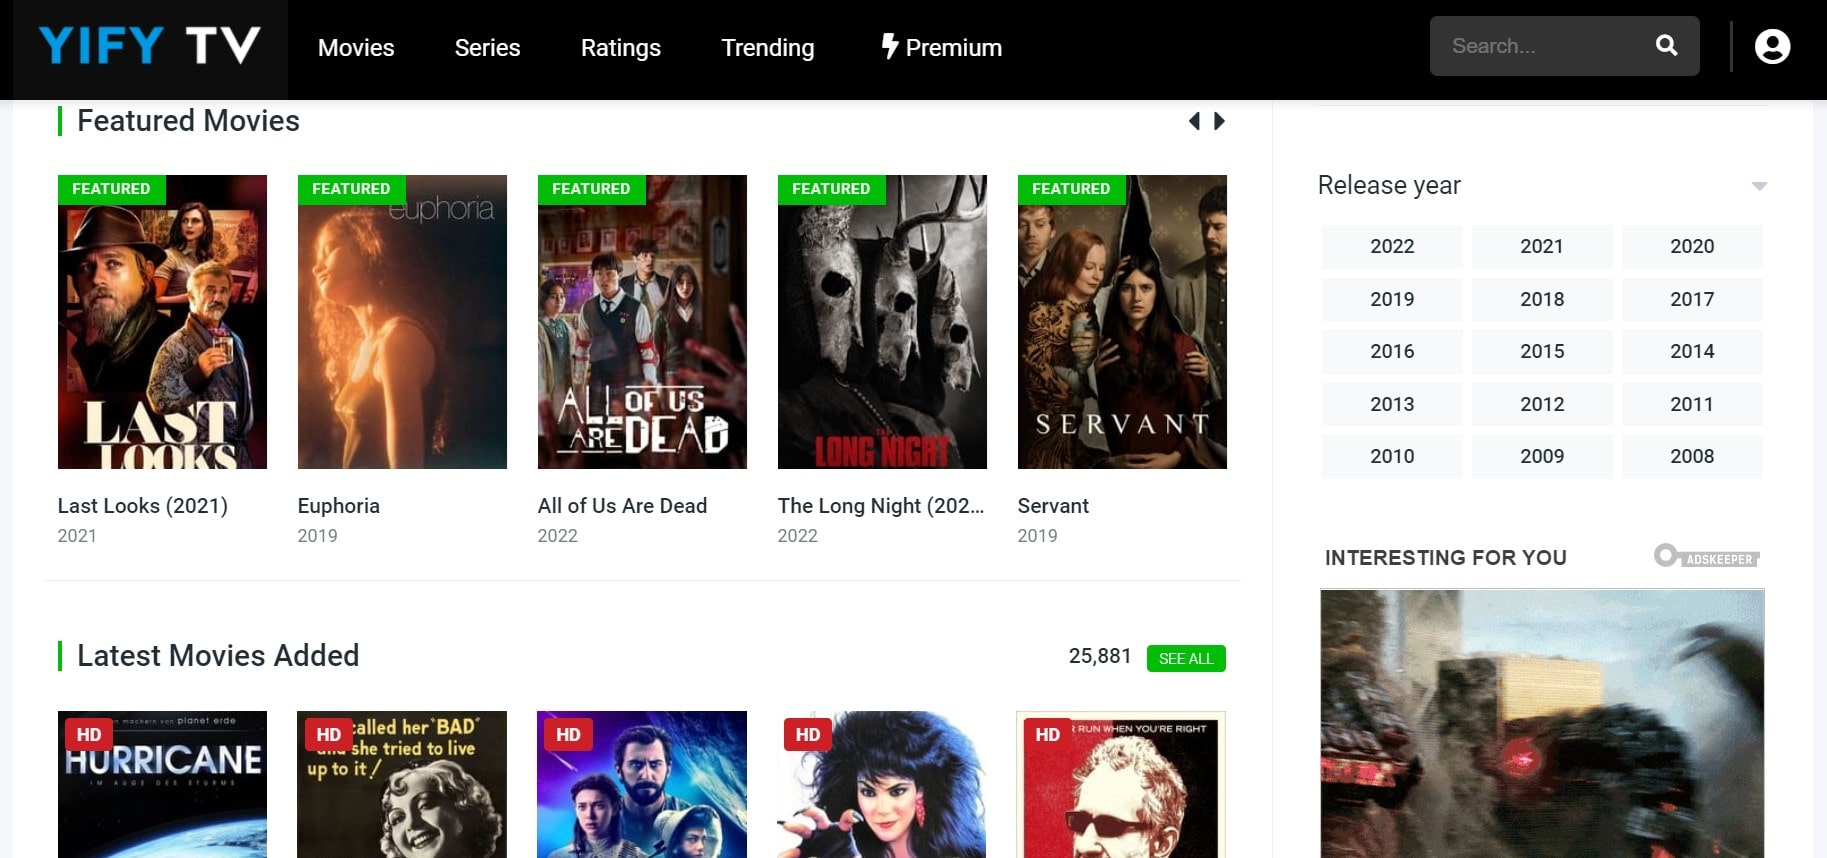
Task: Go to the Ratings page
Action: tap(621, 48)
